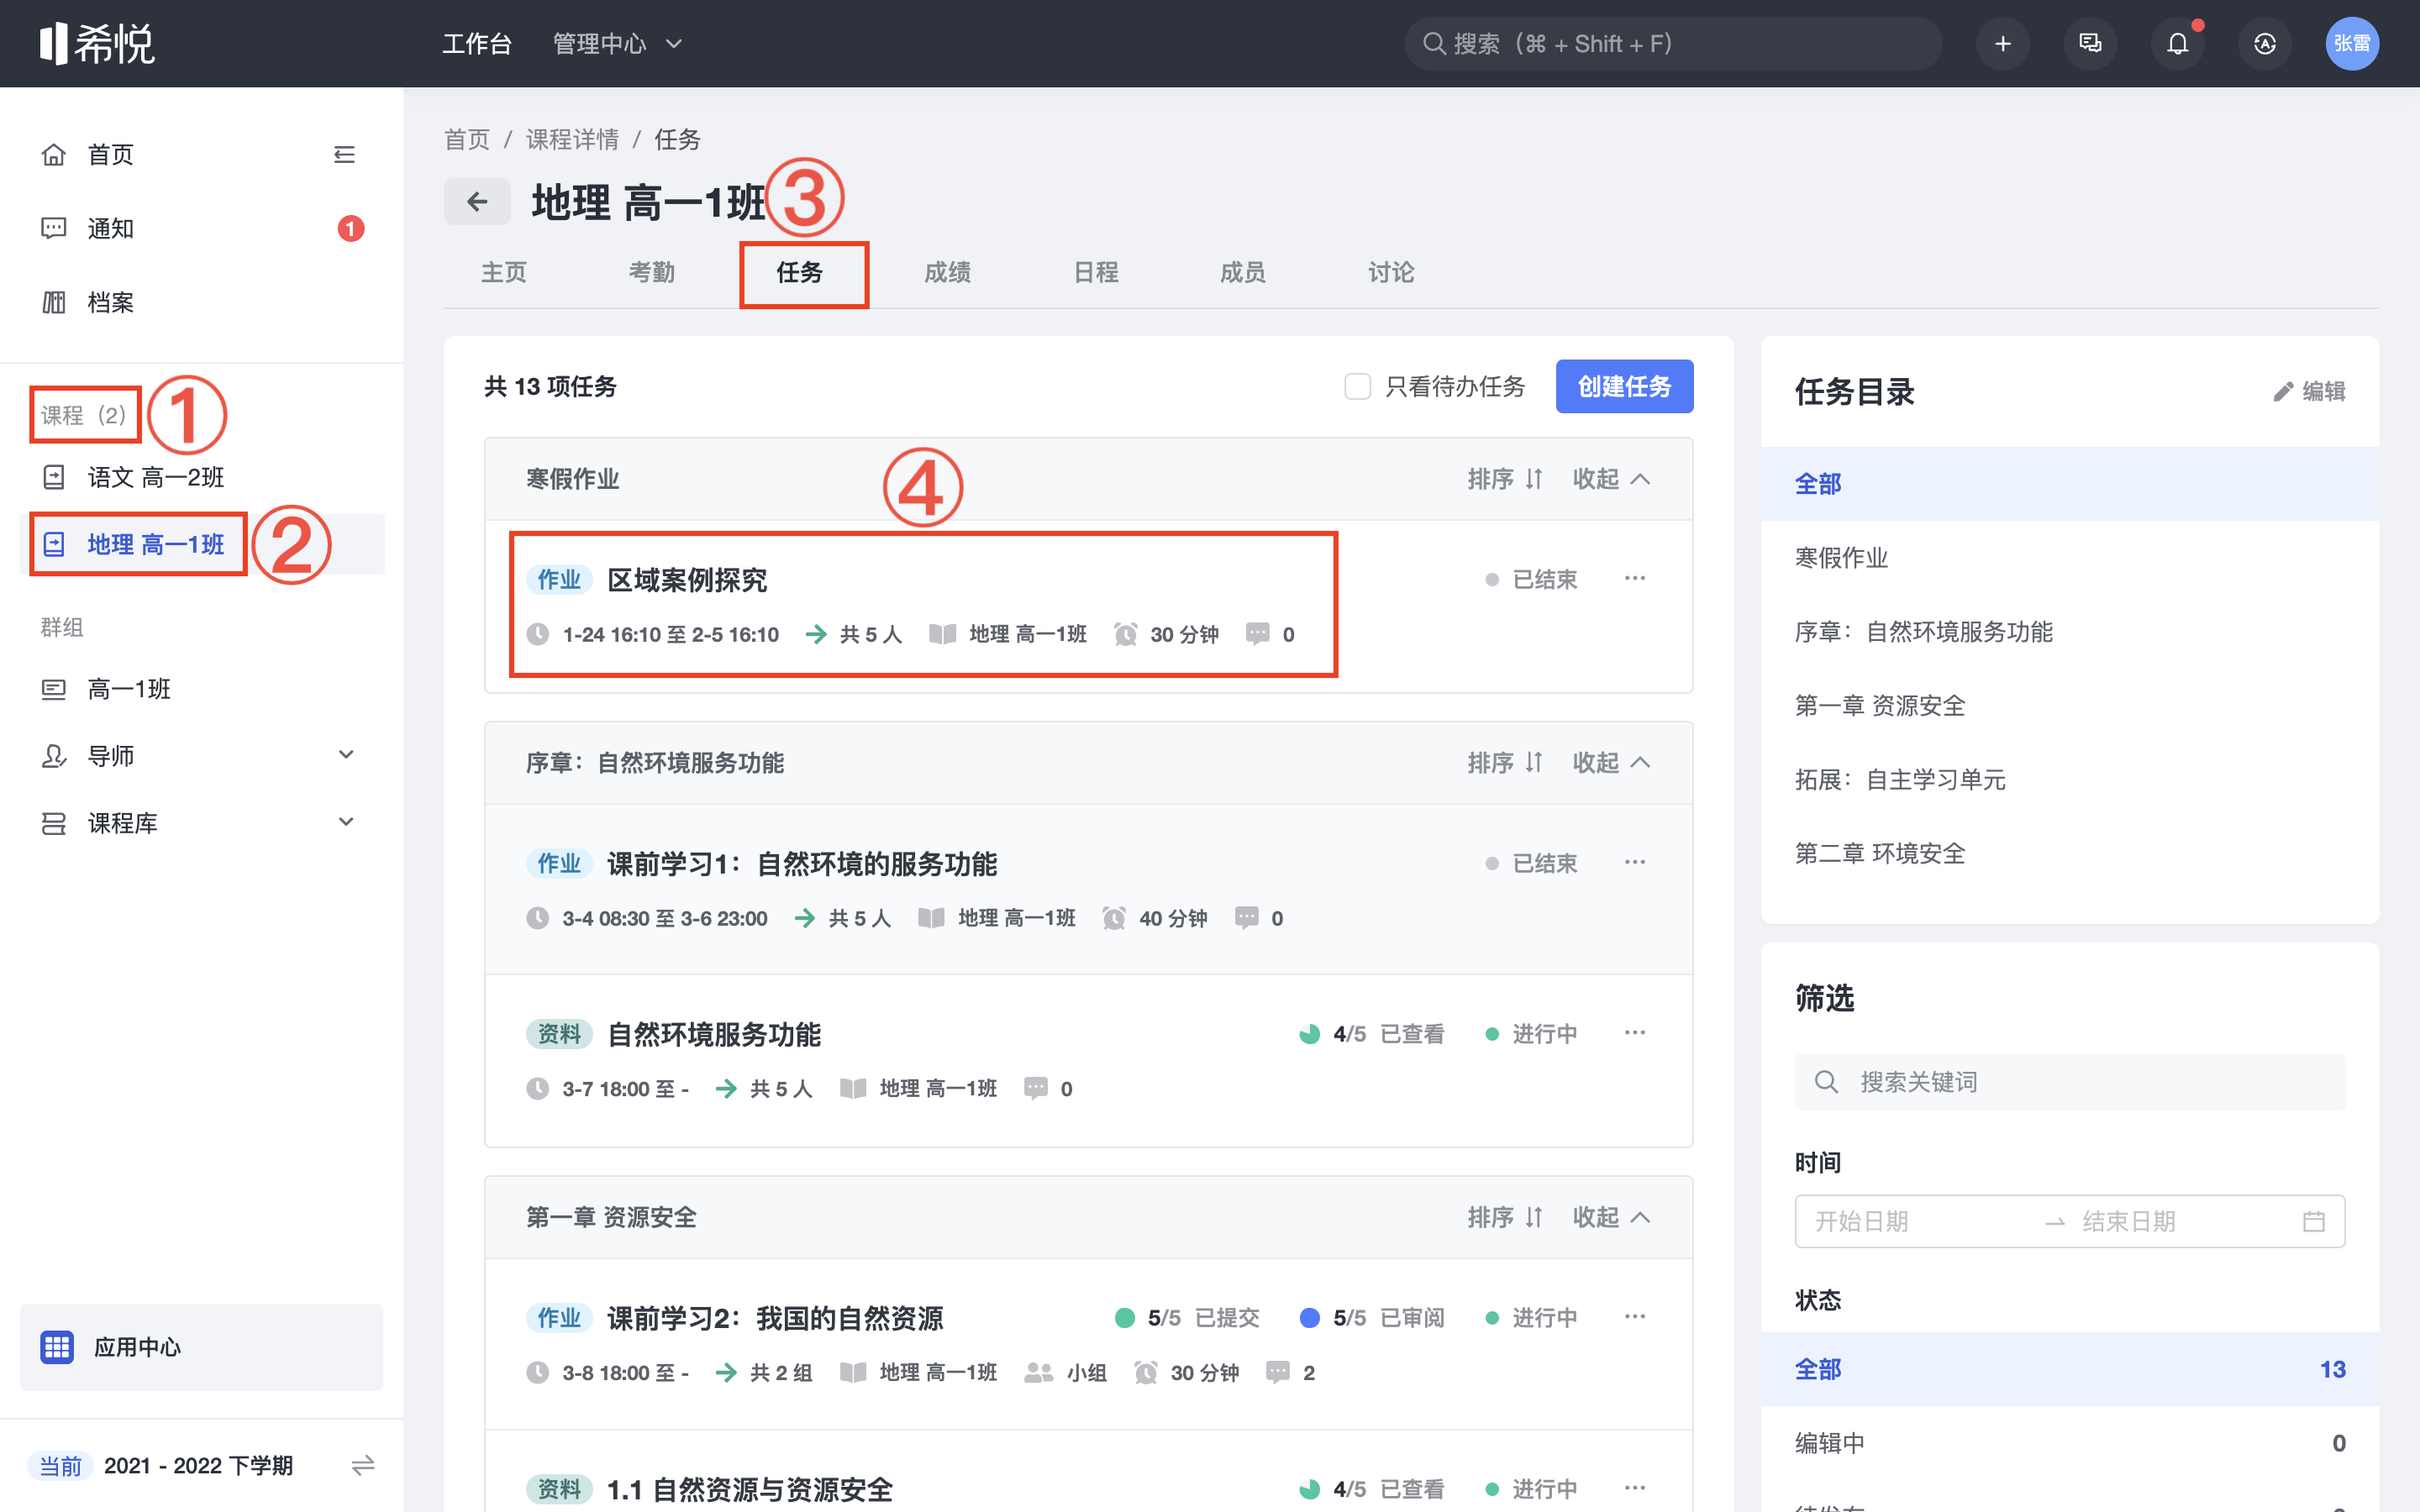Collapse the sidebar with the menu-fold icon
The width and height of the screenshot is (2420, 1512).
[x=344, y=155]
